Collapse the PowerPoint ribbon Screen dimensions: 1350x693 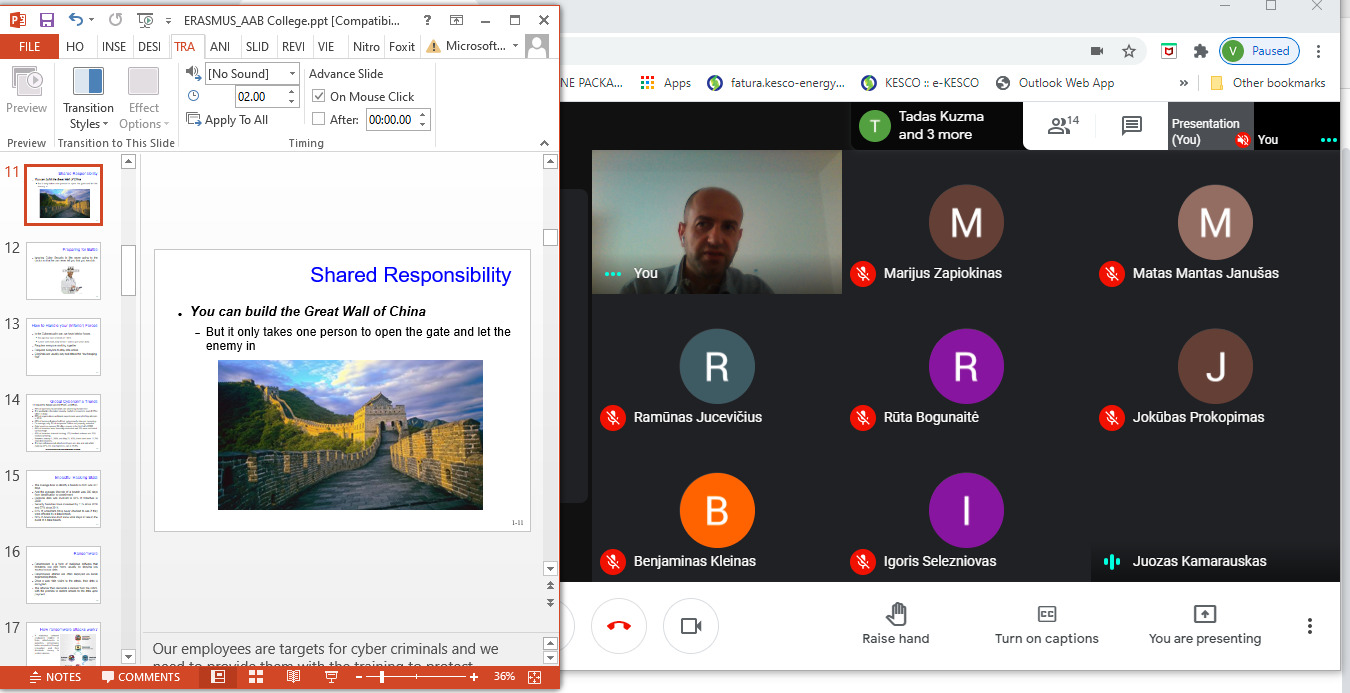coord(545,143)
